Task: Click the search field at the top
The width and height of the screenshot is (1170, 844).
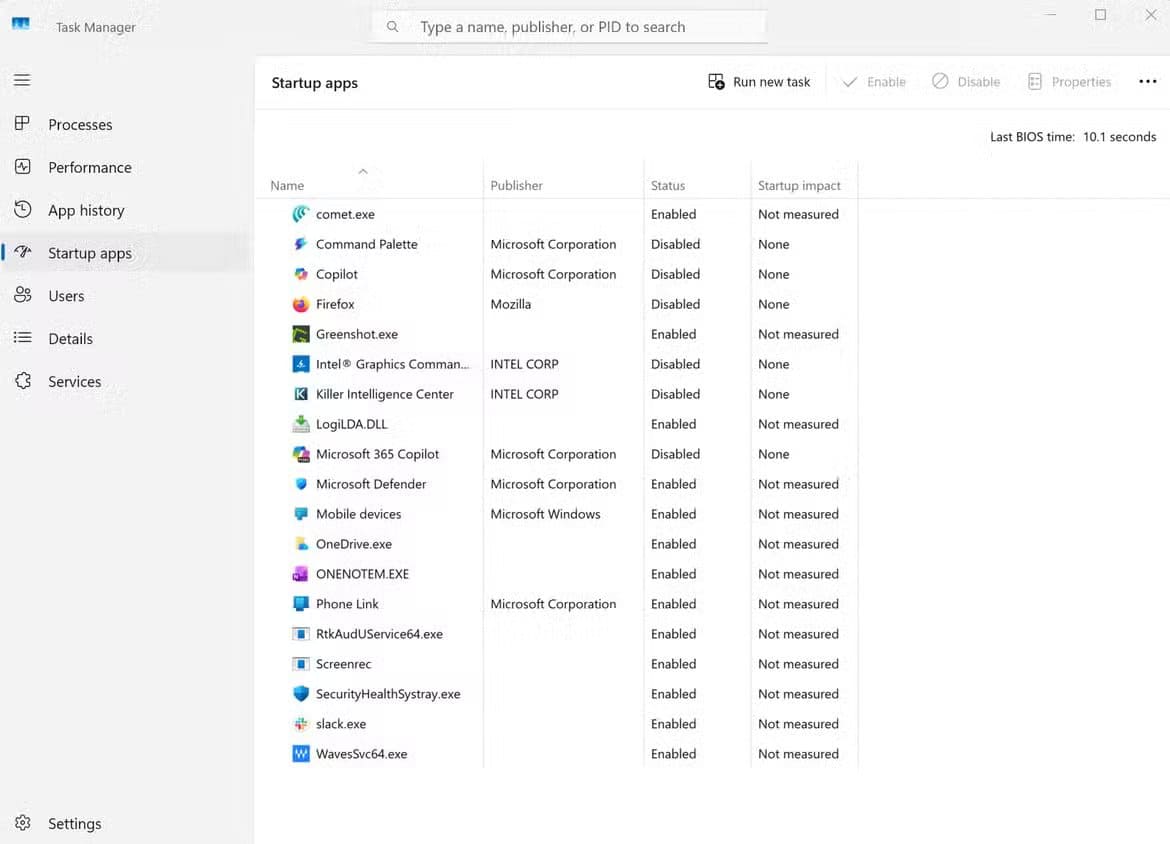Action: (568, 26)
